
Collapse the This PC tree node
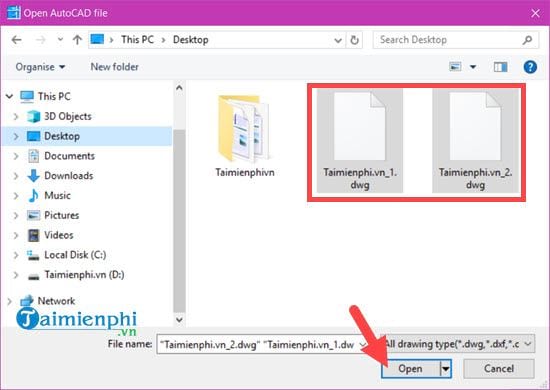coord(9,96)
